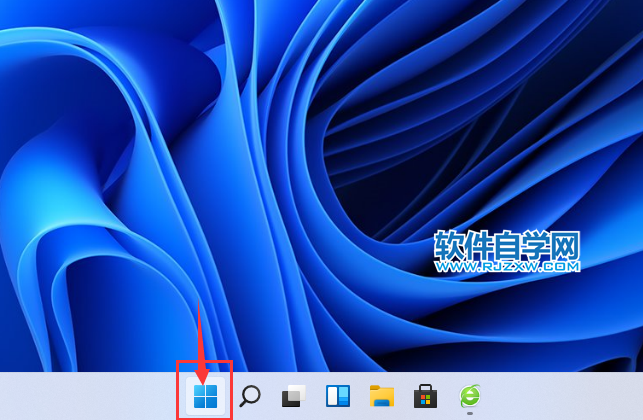This screenshot has height=420, width=643.
Task: Open the Windows Start menu
Action: (x=205, y=396)
